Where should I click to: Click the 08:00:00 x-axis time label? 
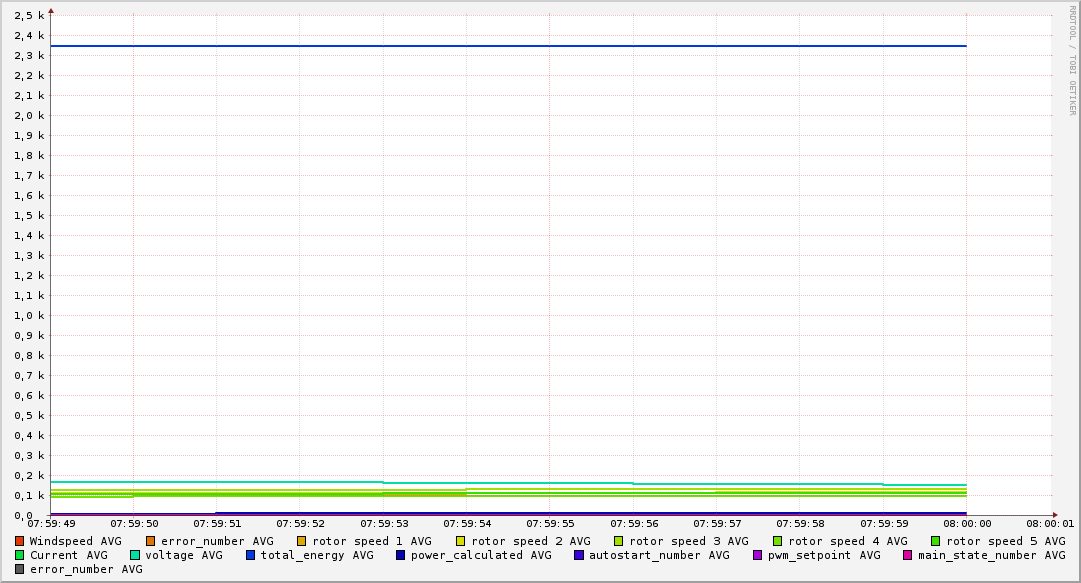click(x=966, y=523)
